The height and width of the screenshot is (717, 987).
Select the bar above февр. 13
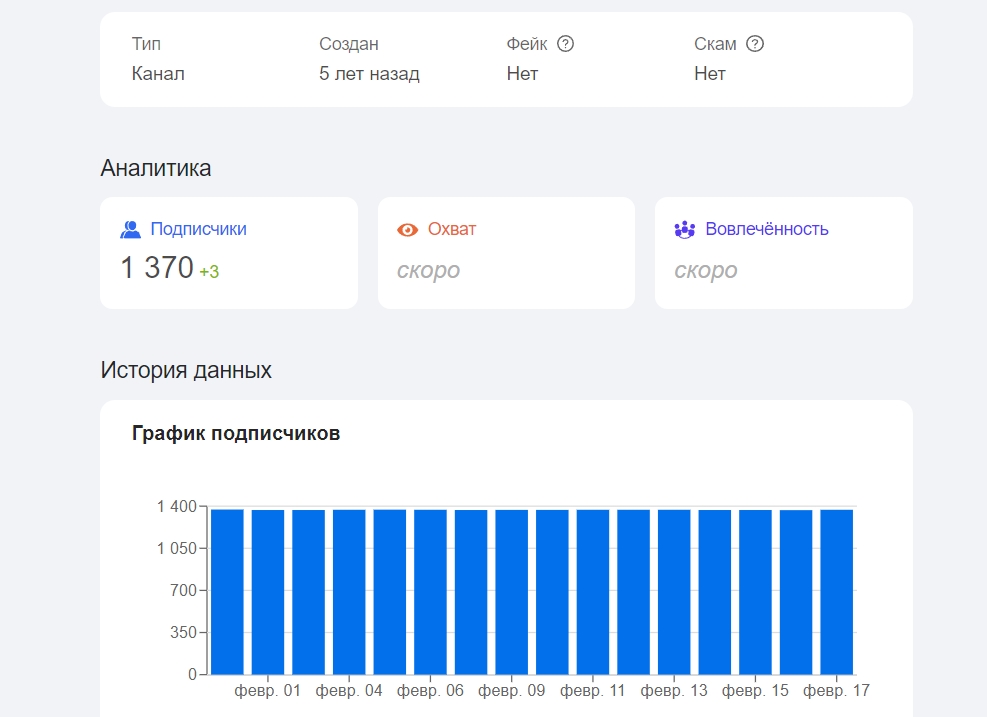pyautogui.click(x=674, y=592)
